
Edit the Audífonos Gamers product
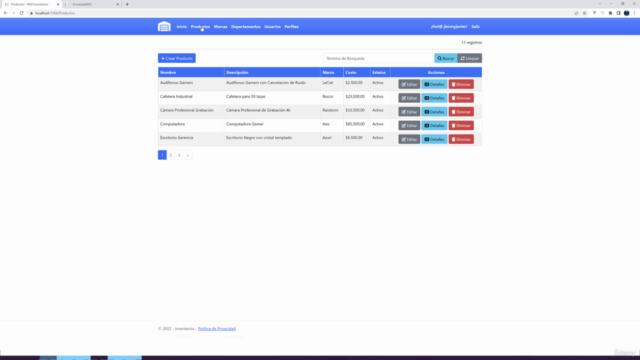click(409, 84)
